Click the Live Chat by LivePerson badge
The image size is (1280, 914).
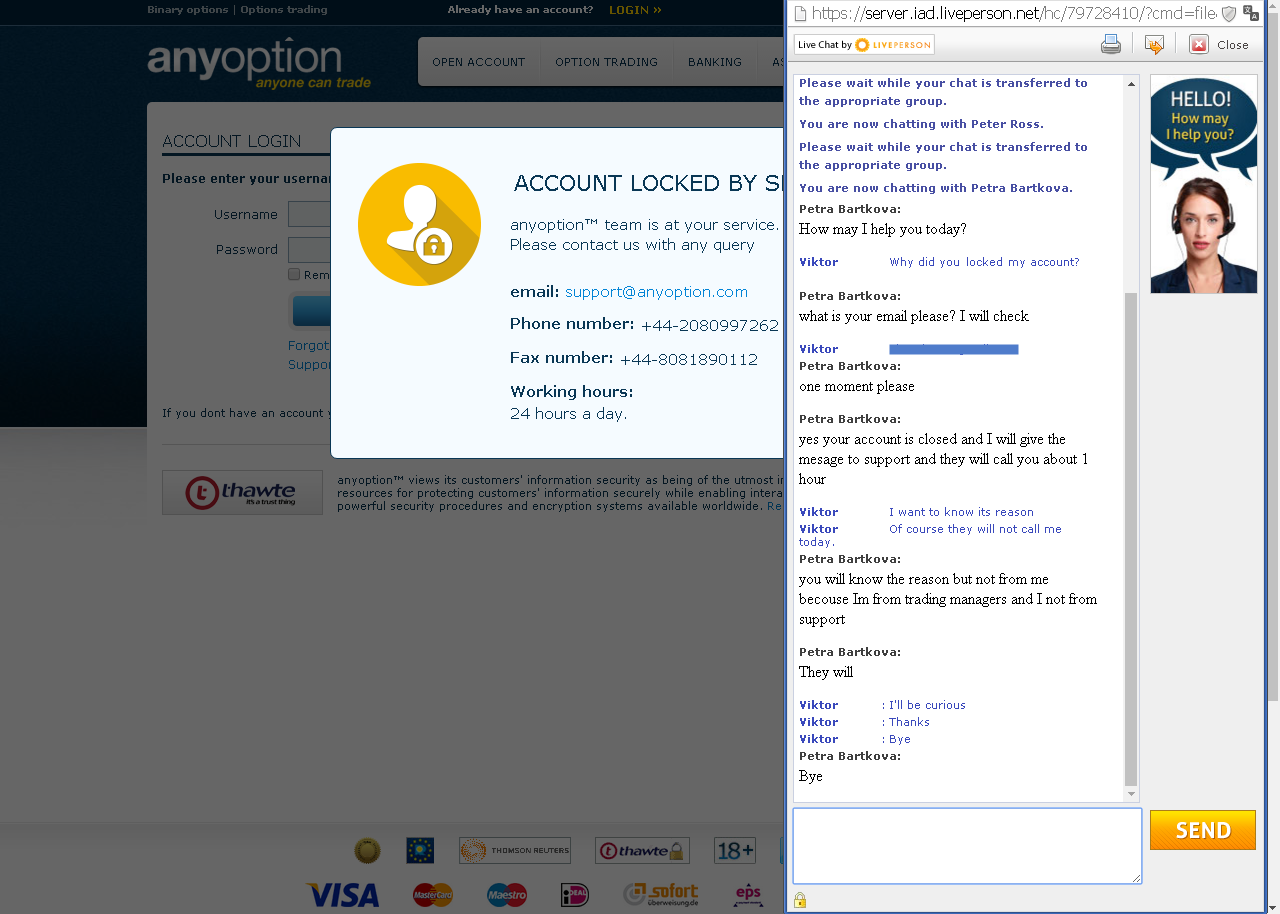864,44
